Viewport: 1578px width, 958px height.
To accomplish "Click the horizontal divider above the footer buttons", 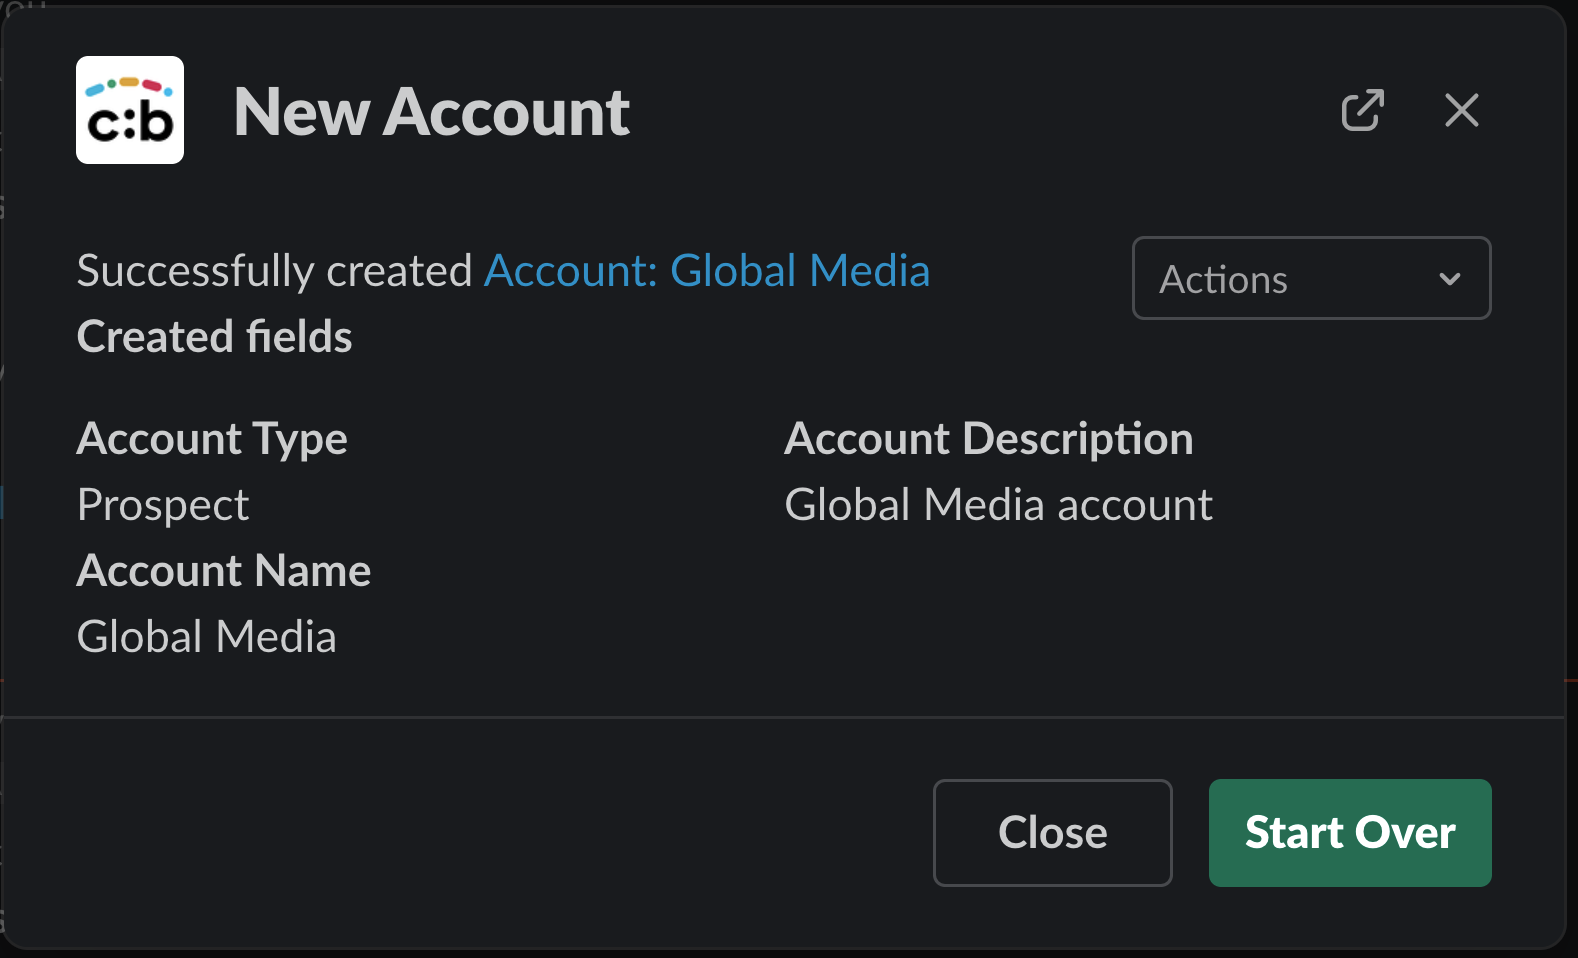I will point(780,717).
